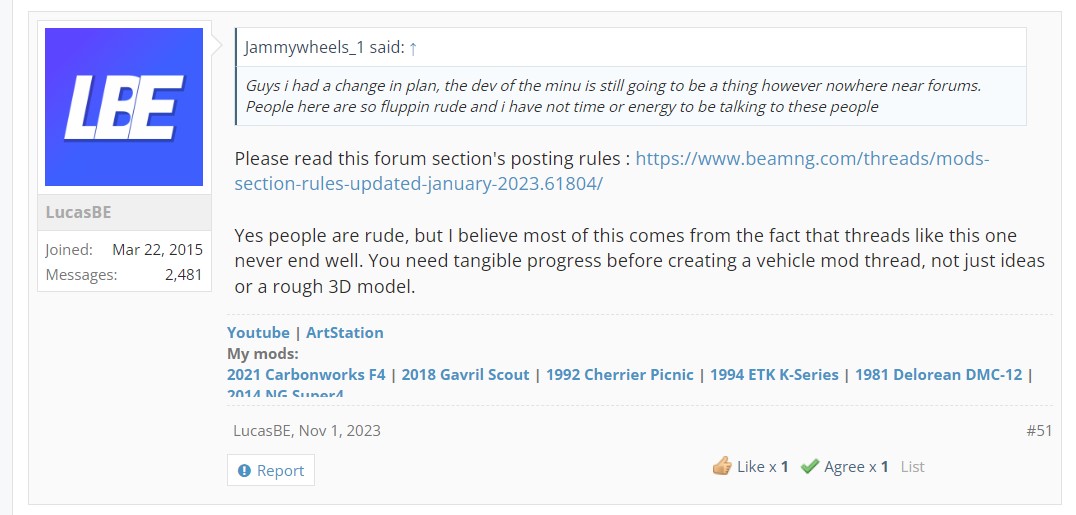This screenshot has width=1076, height=515.
Task: Click the Nov 1, 2023 post date
Action: click(x=339, y=431)
